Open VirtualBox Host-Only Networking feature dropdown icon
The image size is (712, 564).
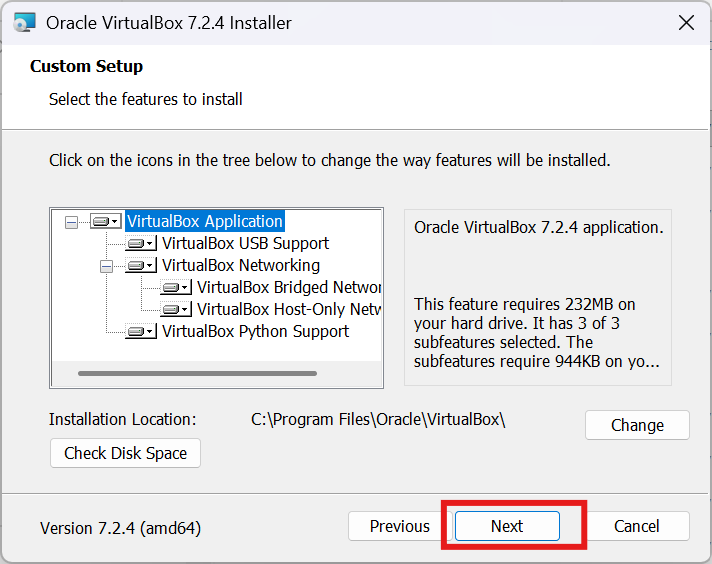(x=176, y=309)
